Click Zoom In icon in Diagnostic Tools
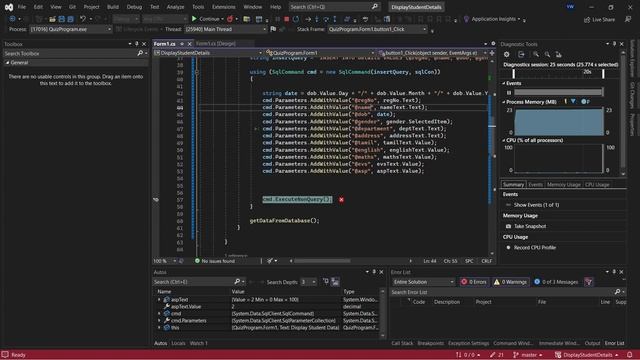Screen dimensions: 640x360 (x=536, y=54)
